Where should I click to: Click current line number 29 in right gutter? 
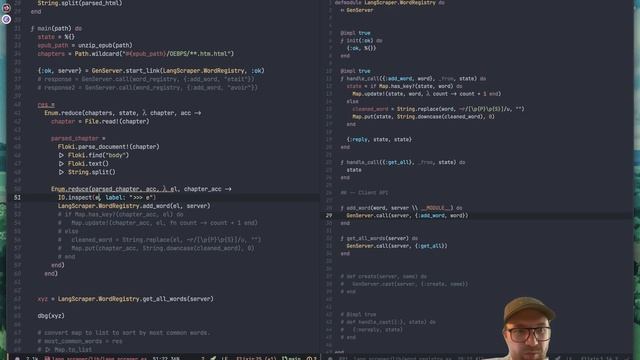click(x=329, y=216)
